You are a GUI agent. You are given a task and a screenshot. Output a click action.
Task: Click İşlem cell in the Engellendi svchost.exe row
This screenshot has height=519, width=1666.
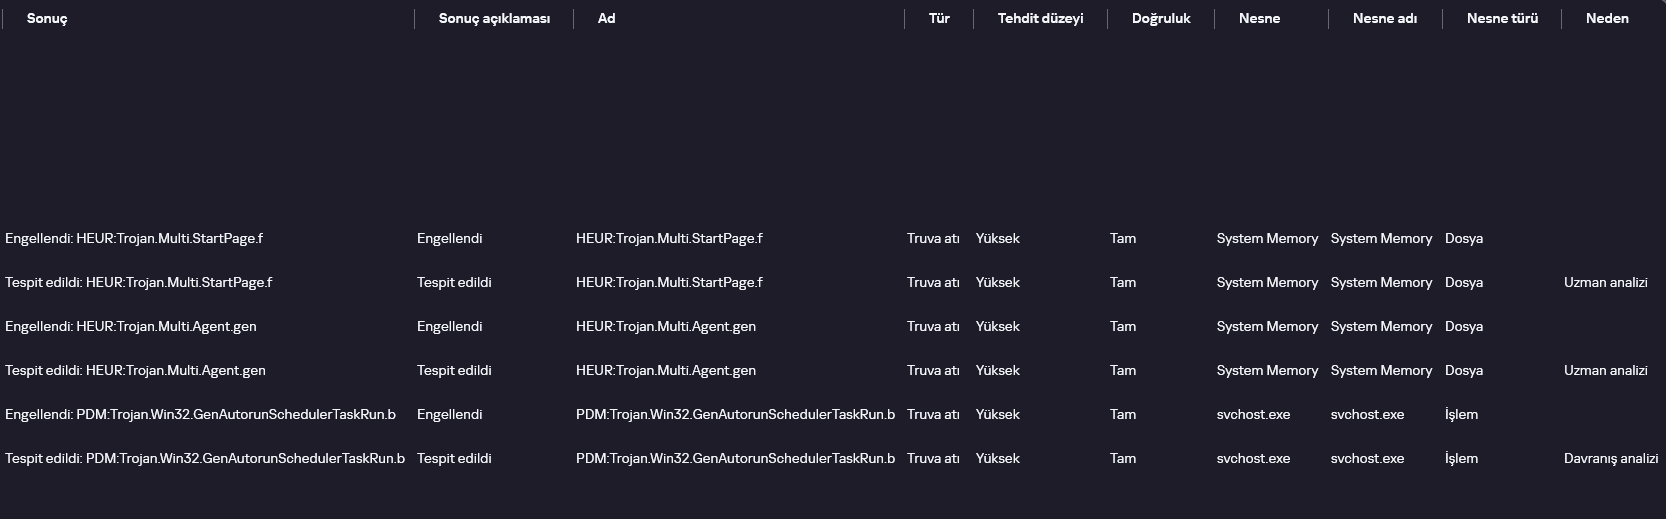(1461, 414)
